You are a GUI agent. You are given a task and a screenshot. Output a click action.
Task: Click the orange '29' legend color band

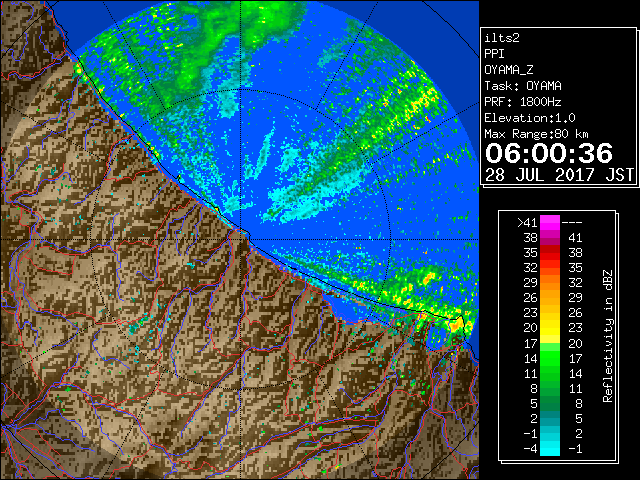550,283
